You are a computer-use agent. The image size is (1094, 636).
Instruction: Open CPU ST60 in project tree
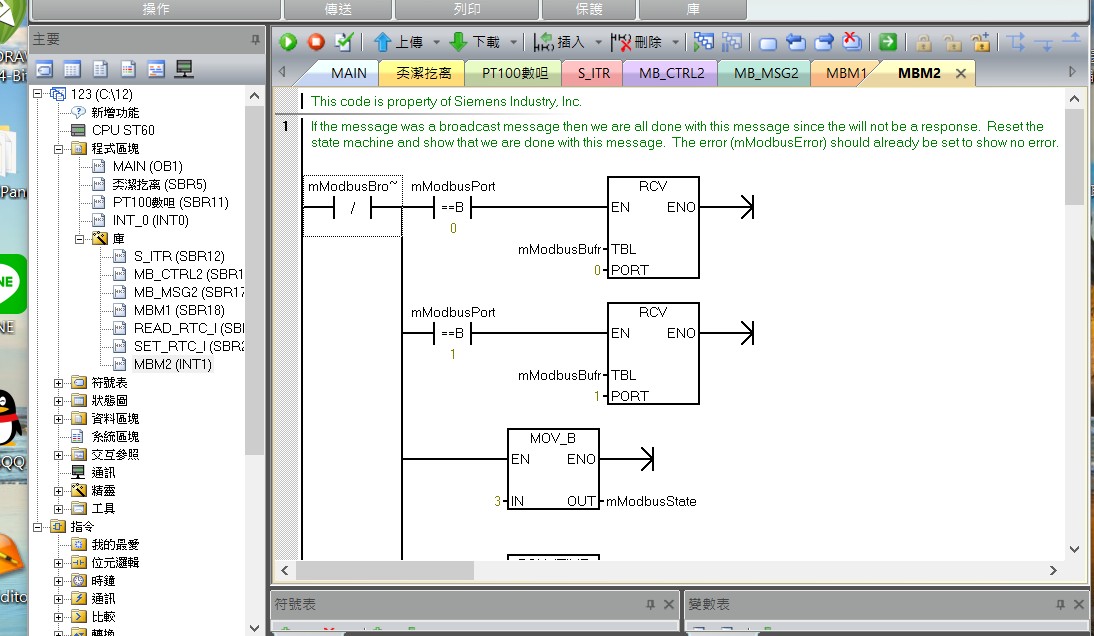(x=122, y=130)
